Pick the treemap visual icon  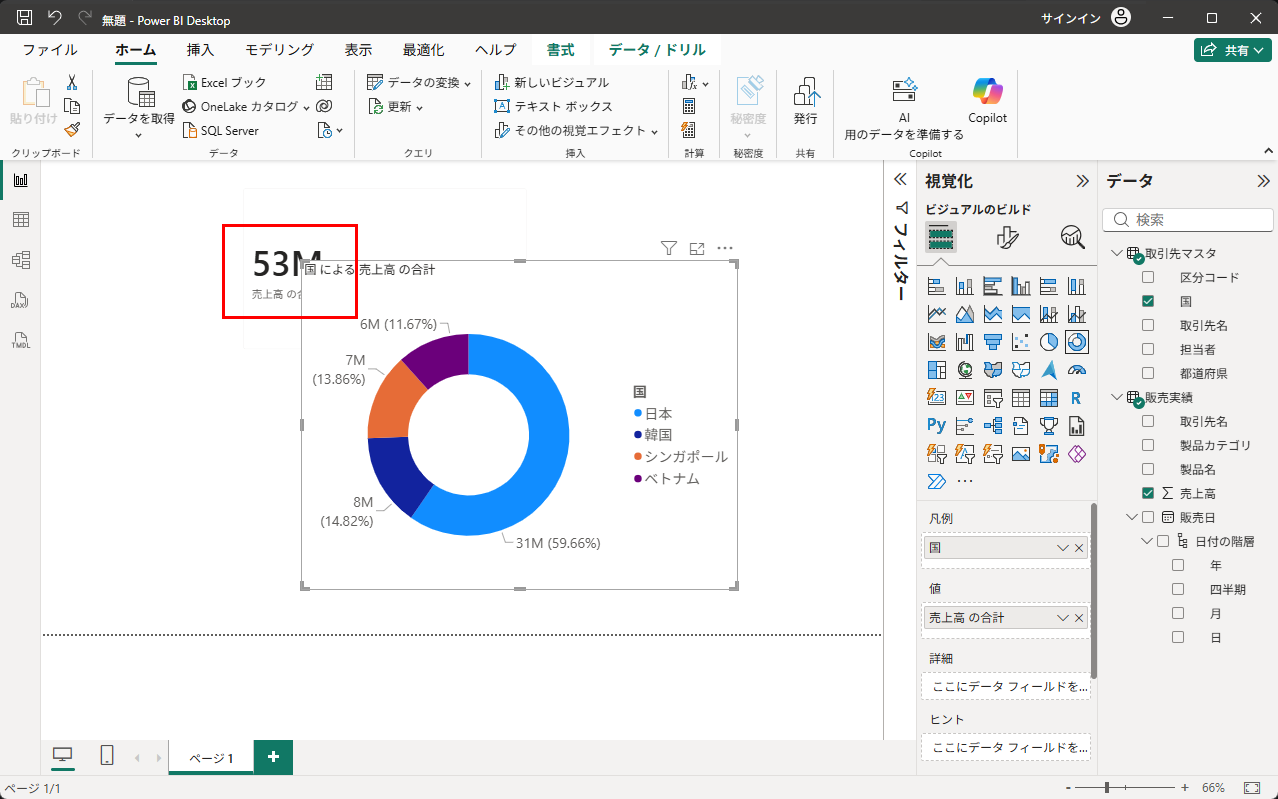(937, 370)
